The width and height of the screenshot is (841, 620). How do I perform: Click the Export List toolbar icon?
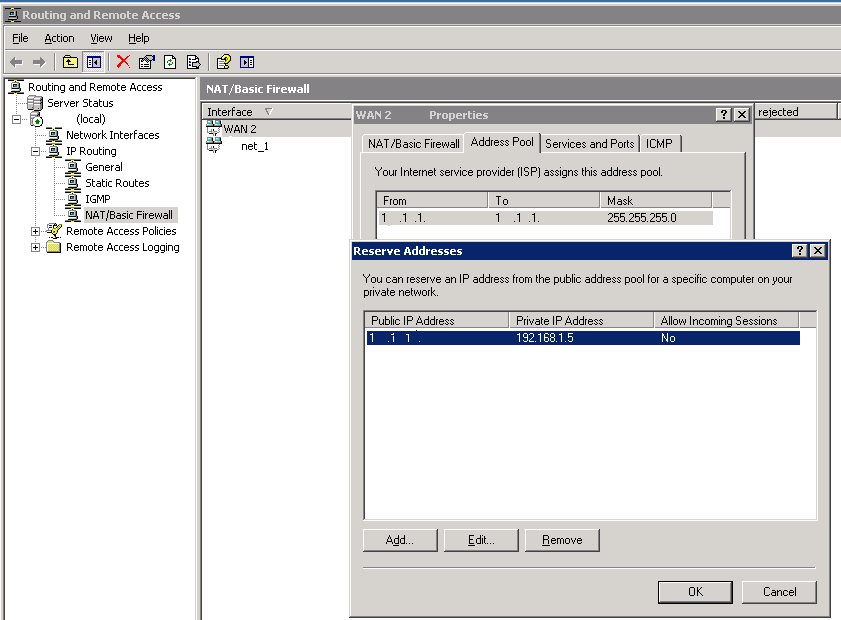[193, 62]
